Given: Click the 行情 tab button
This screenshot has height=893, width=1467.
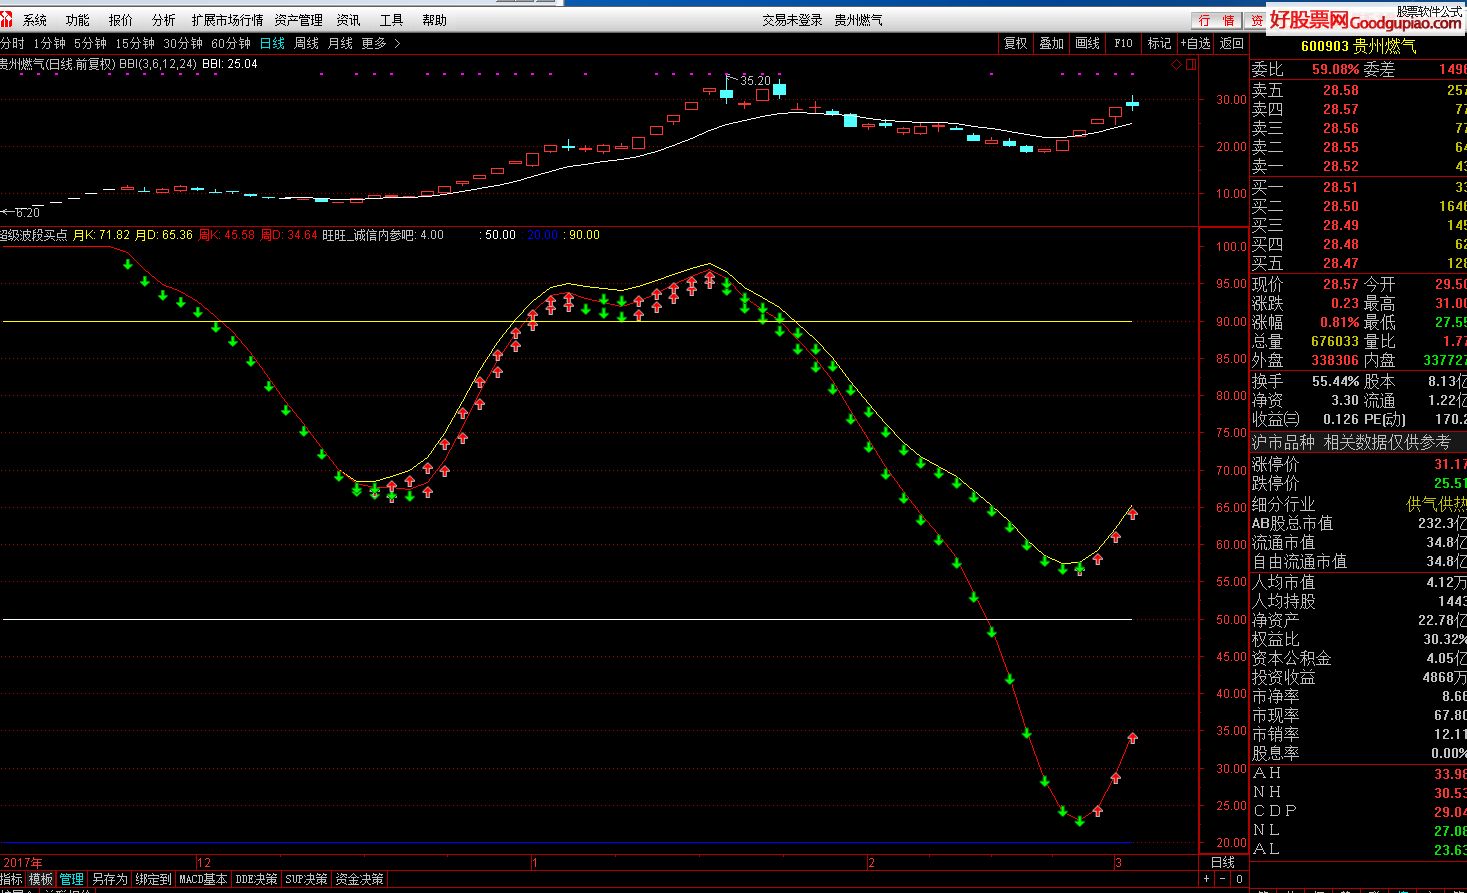Looking at the screenshot, I should point(1217,20).
